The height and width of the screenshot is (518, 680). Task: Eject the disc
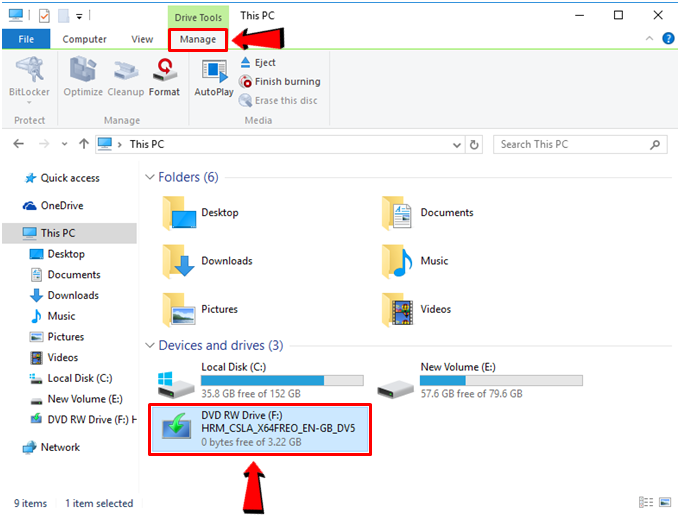coord(258,62)
